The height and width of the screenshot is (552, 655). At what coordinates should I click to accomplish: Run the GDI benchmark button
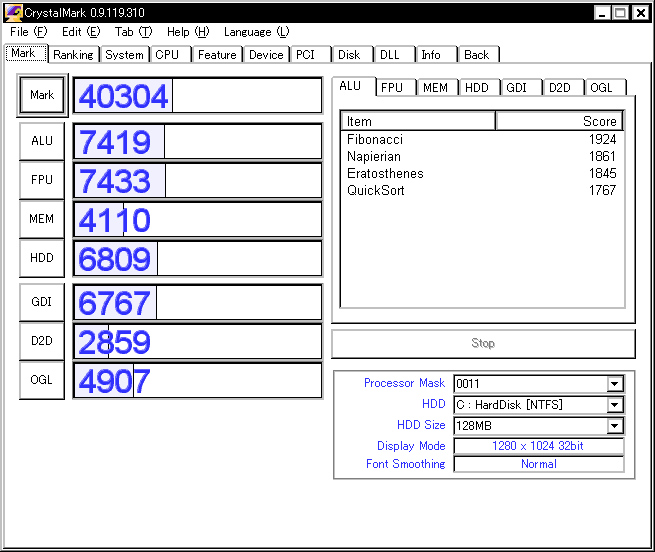tap(42, 302)
